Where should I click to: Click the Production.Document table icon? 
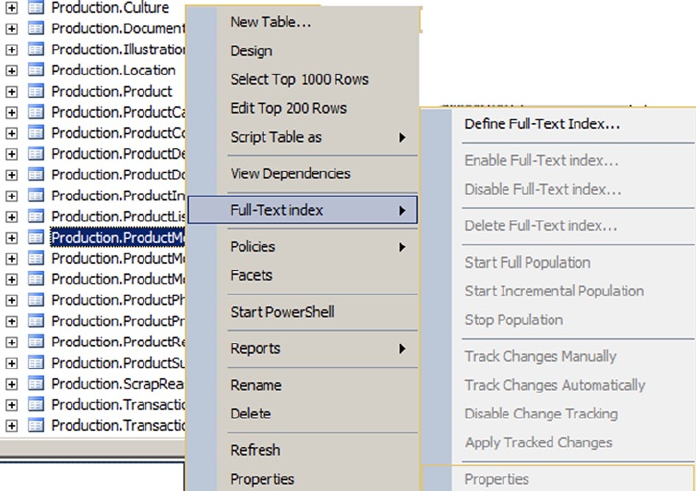[35, 28]
